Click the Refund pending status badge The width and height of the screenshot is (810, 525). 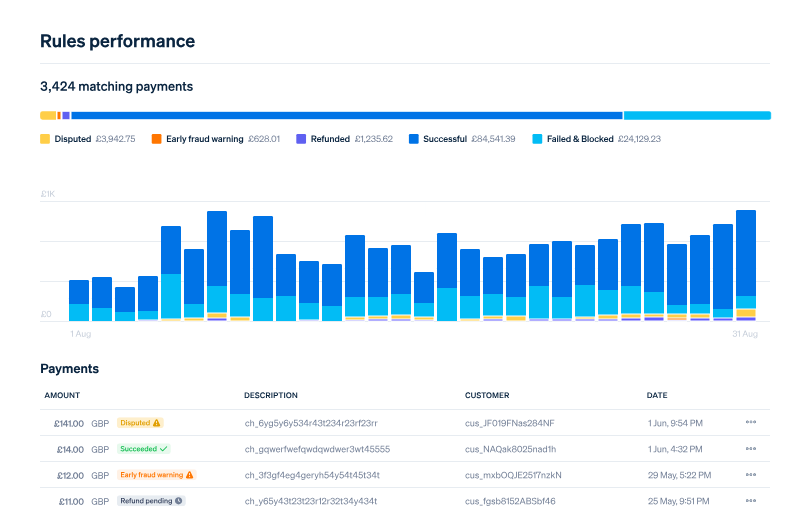click(151, 500)
